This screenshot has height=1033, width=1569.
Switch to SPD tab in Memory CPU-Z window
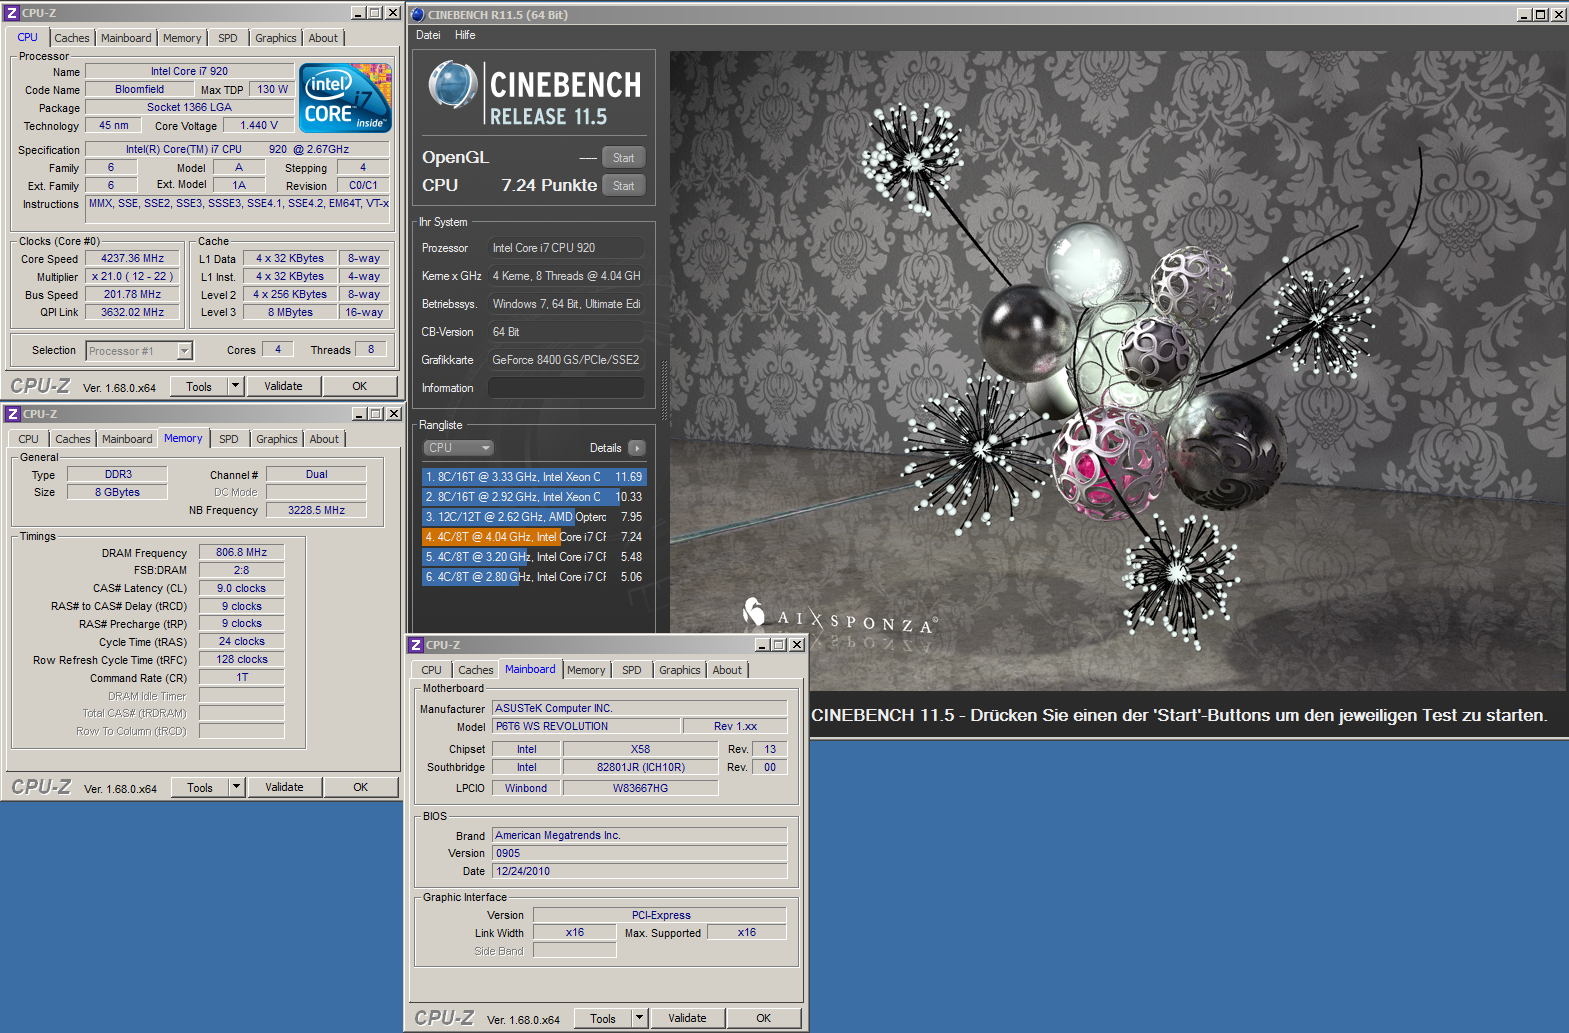[229, 439]
